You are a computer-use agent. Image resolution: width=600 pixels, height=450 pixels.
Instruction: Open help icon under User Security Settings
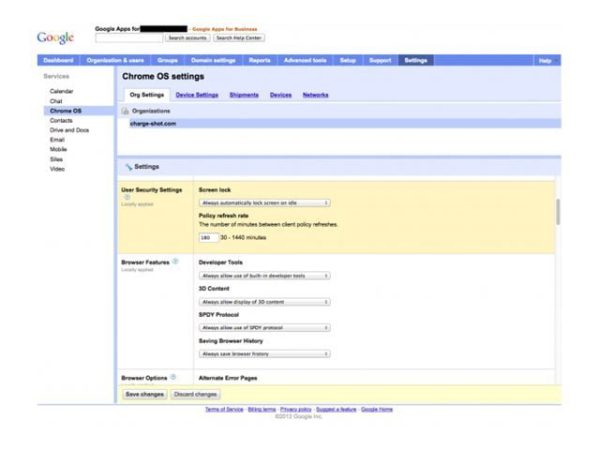(x=127, y=197)
